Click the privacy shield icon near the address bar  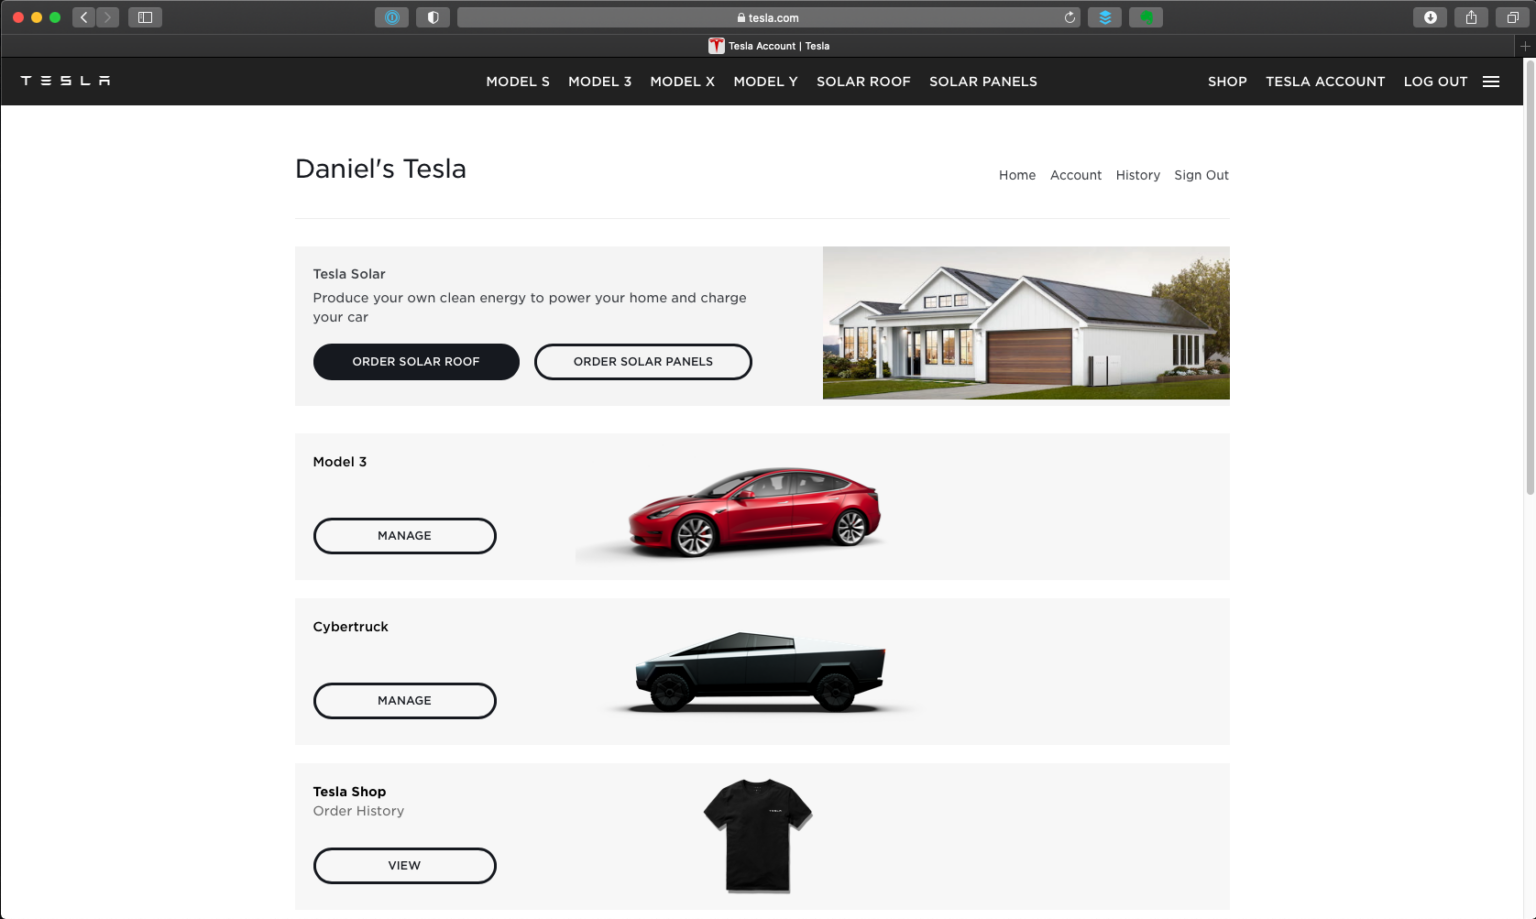[433, 17]
